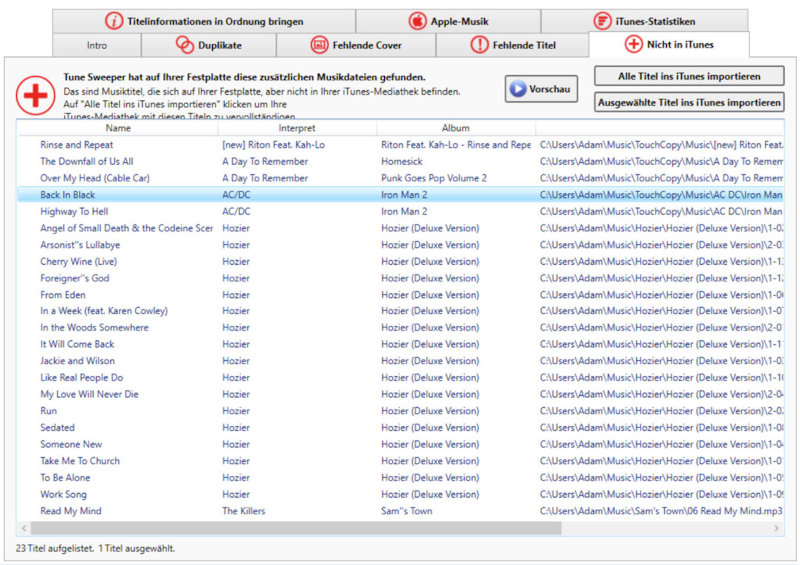This screenshot has height=565, width=800.
Task: Click AC/DC artist in Highway To Hell row
Action: pos(236,211)
